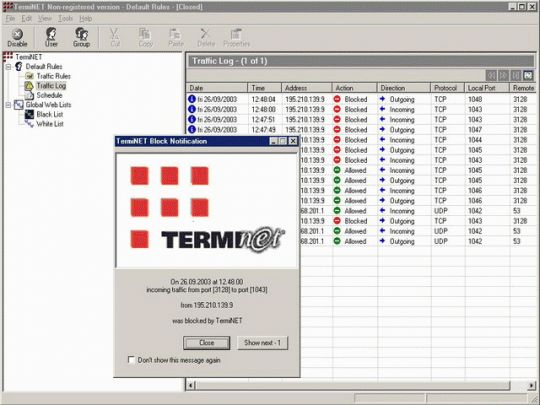Sort by the Direction column header

click(x=404, y=88)
